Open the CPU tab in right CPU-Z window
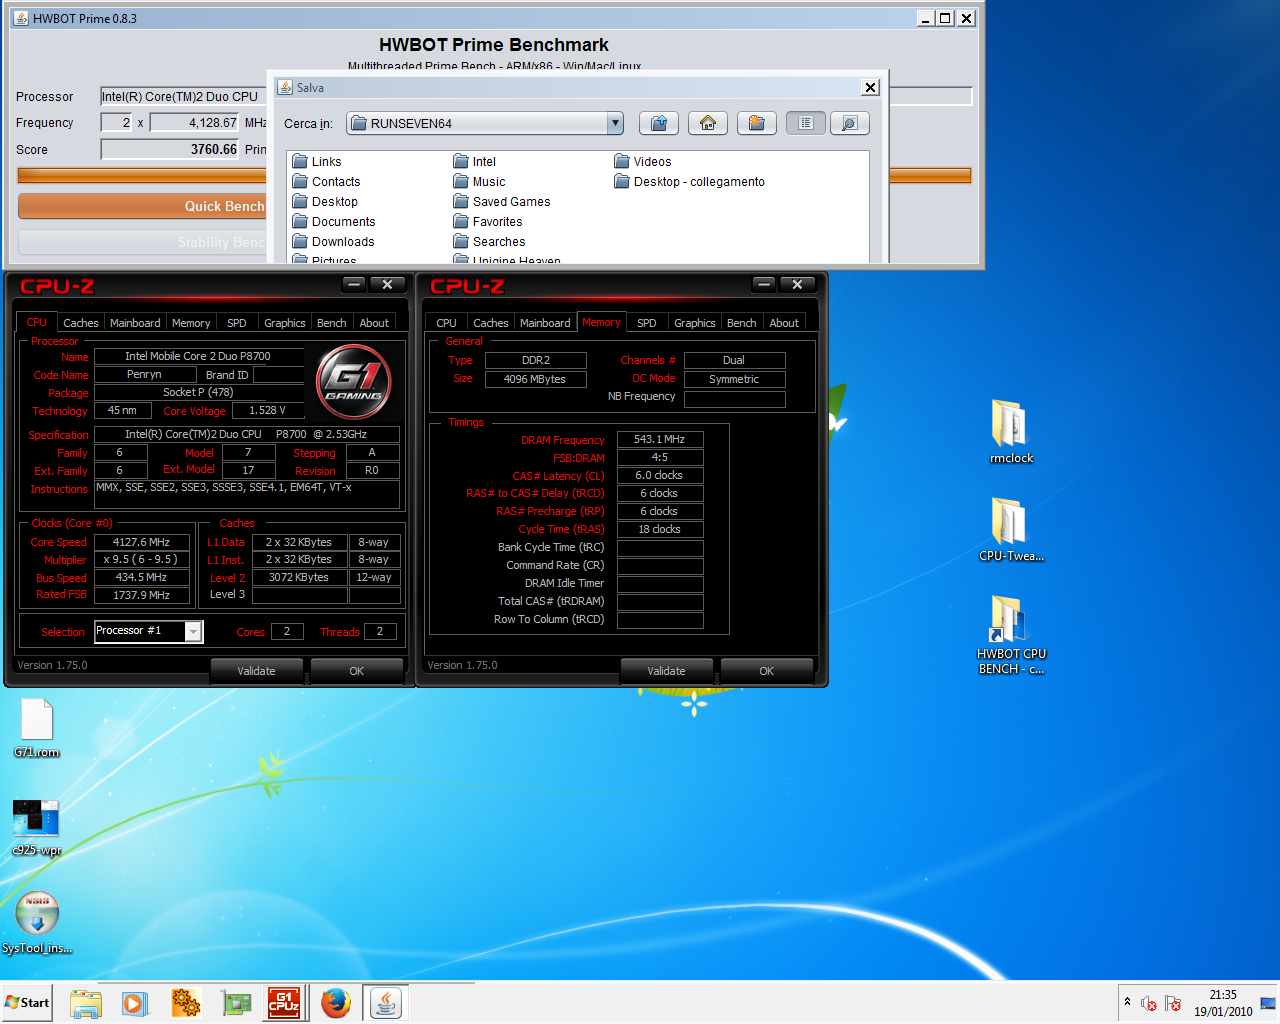 pyautogui.click(x=447, y=323)
